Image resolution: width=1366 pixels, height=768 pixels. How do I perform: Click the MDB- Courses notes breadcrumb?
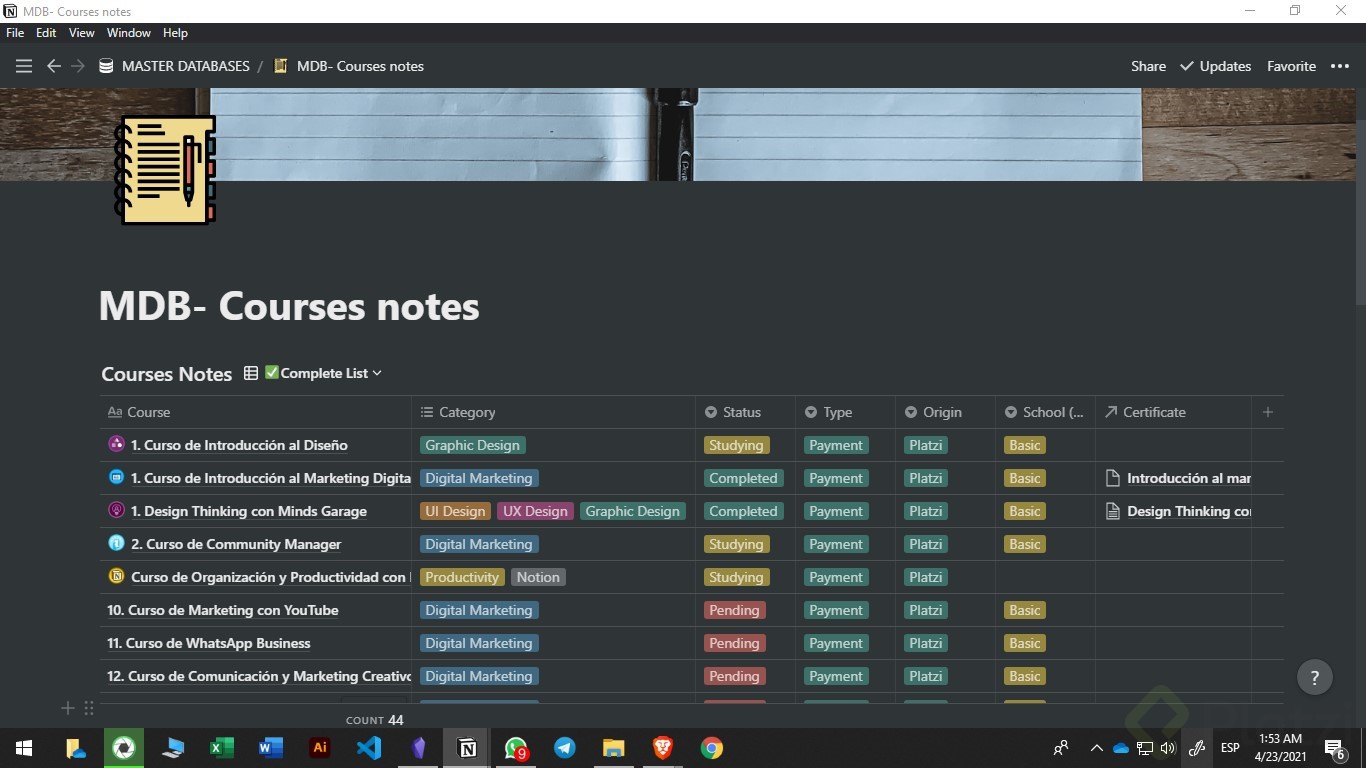(x=349, y=66)
